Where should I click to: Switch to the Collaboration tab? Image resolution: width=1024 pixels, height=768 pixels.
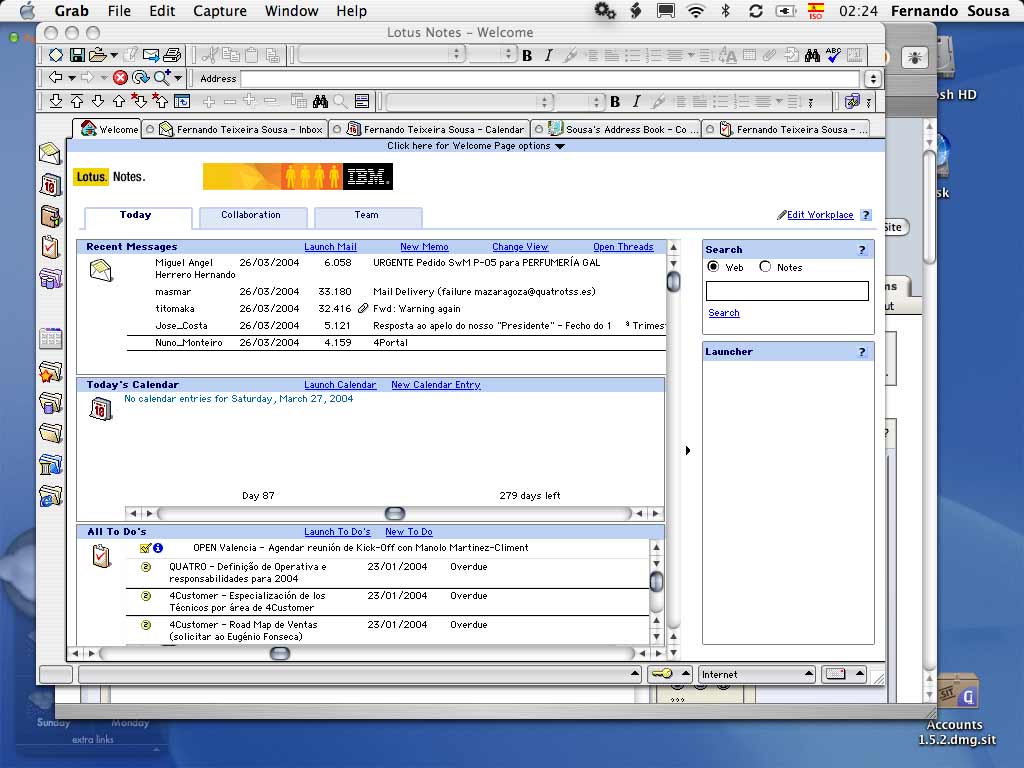[251, 216]
